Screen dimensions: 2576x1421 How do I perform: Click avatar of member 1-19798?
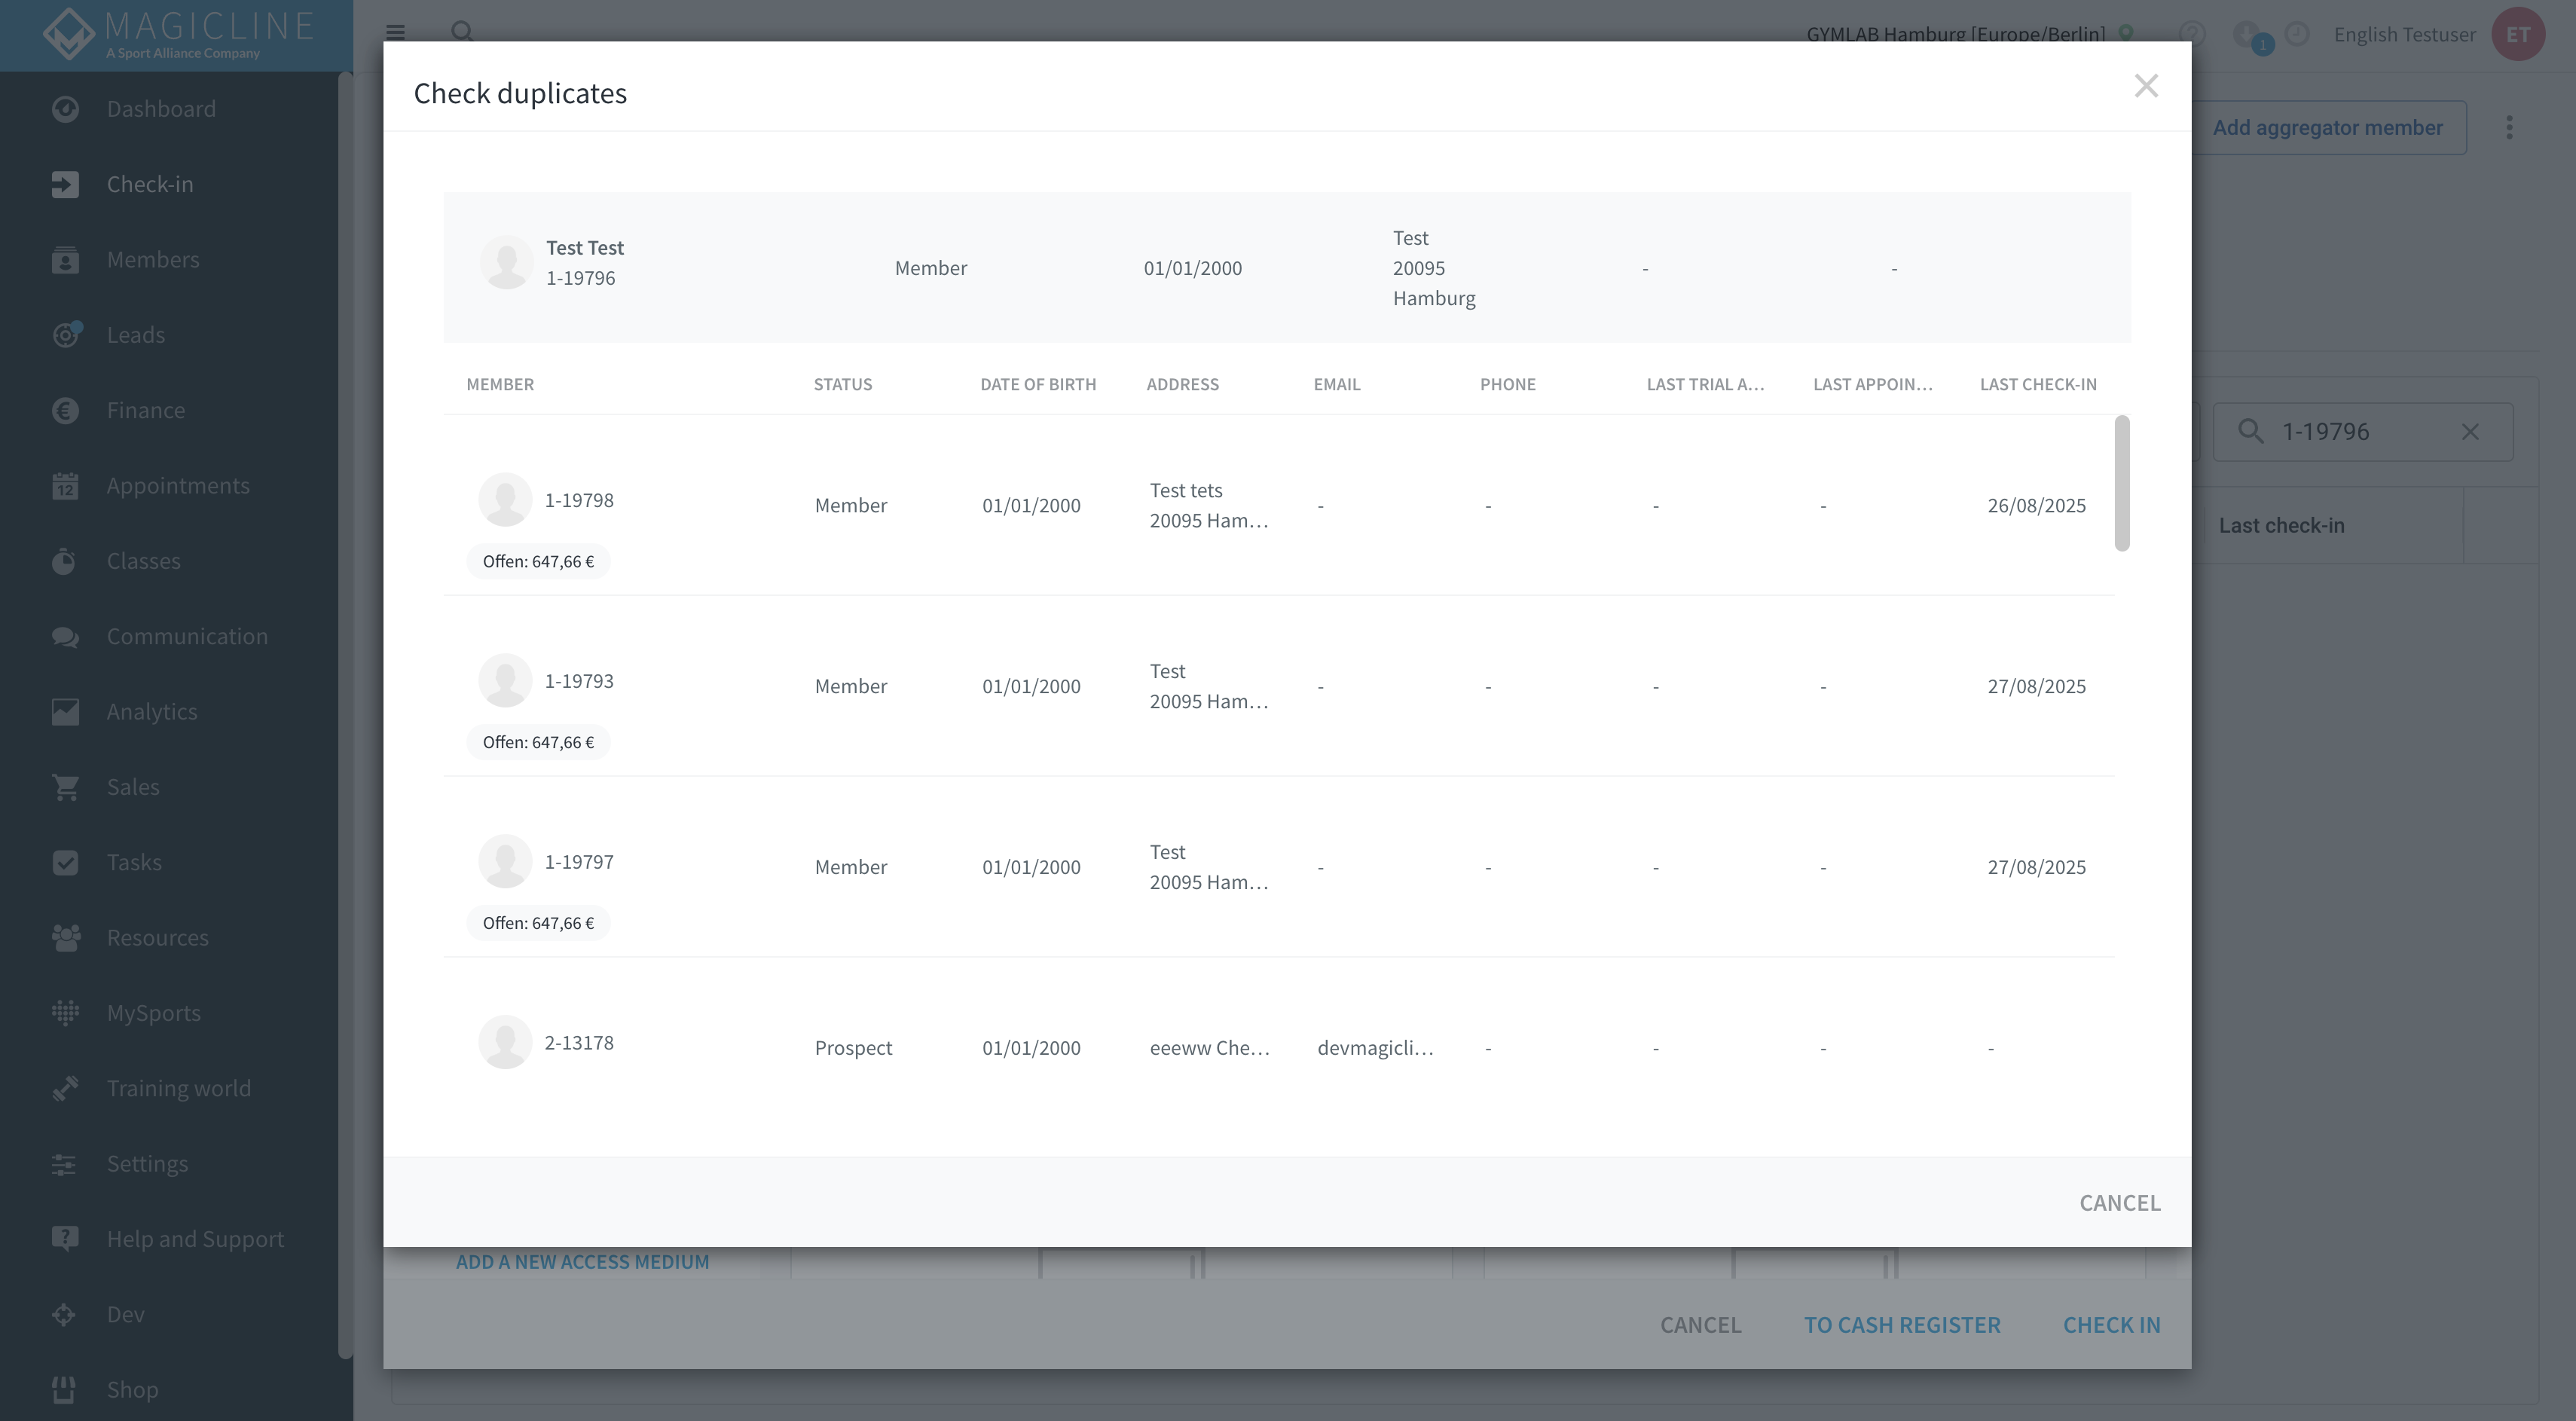[505, 499]
